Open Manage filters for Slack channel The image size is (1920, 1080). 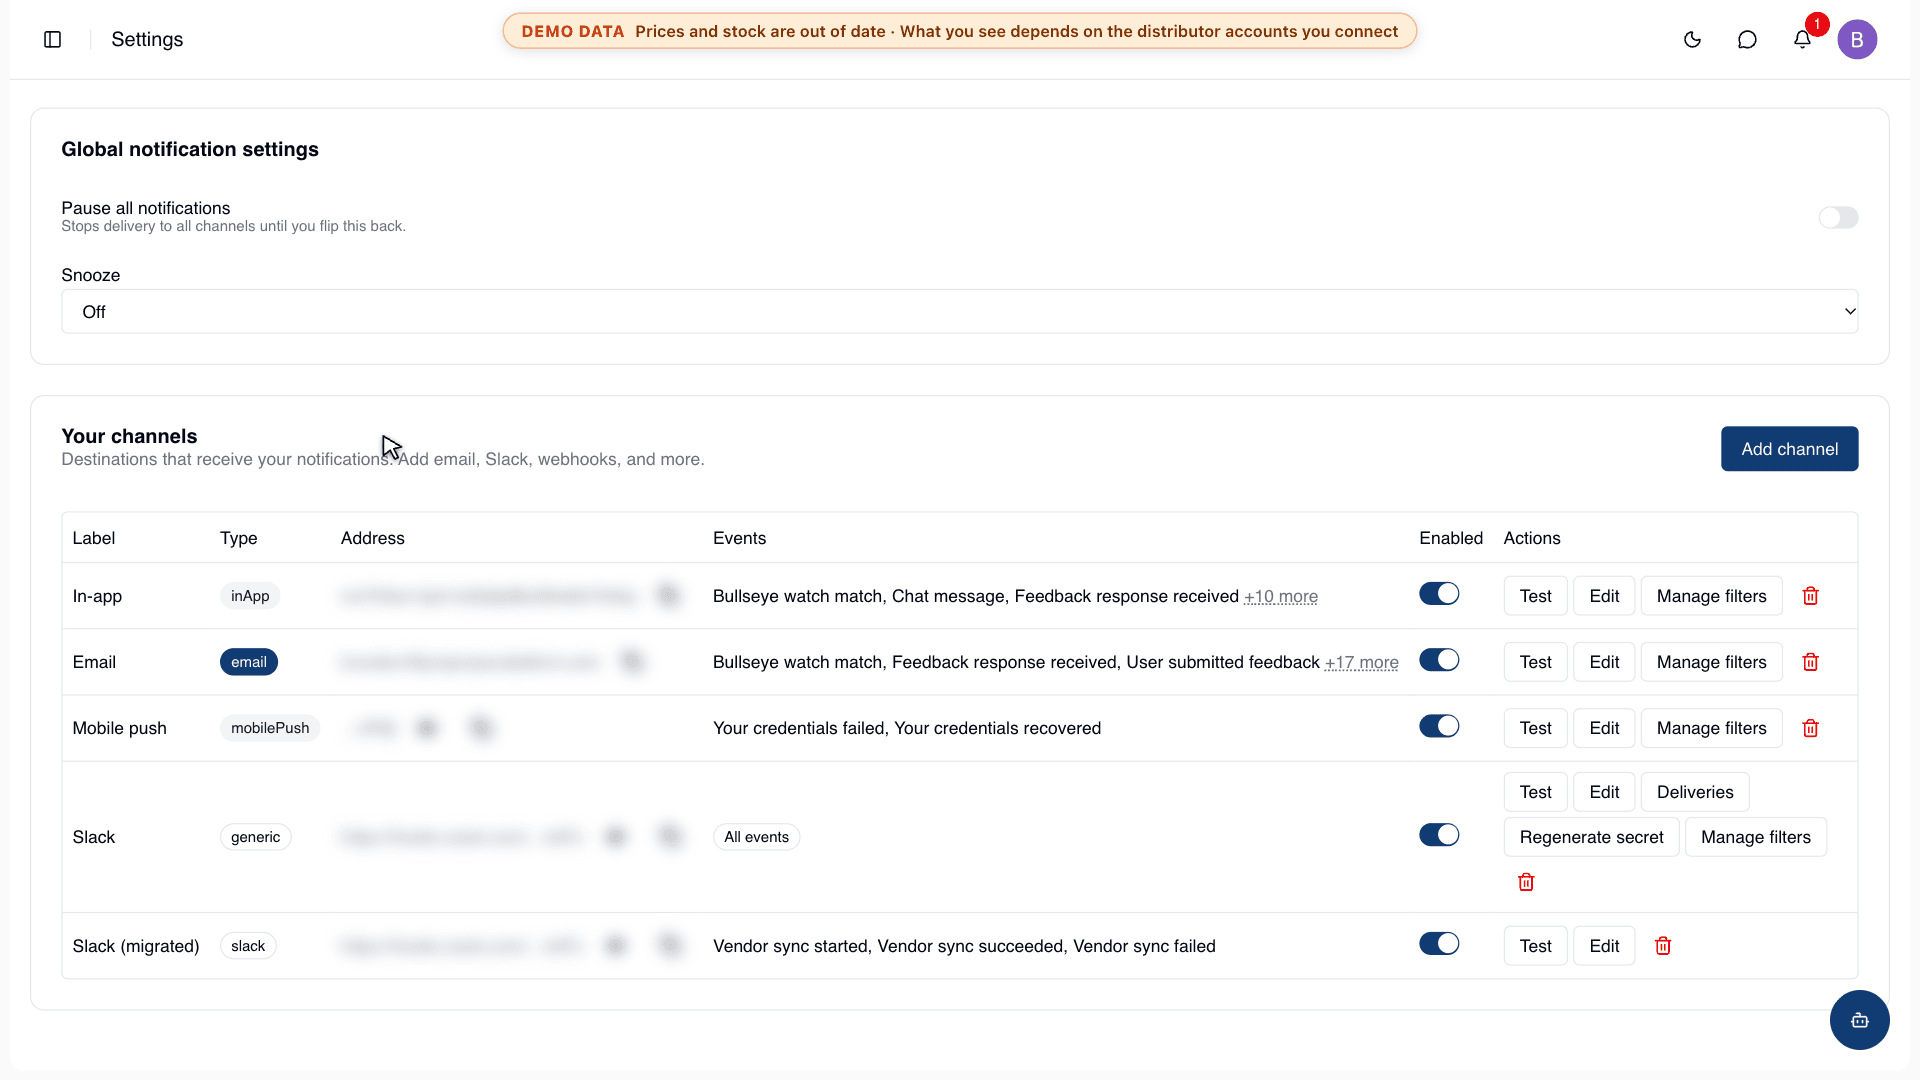(x=1755, y=837)
